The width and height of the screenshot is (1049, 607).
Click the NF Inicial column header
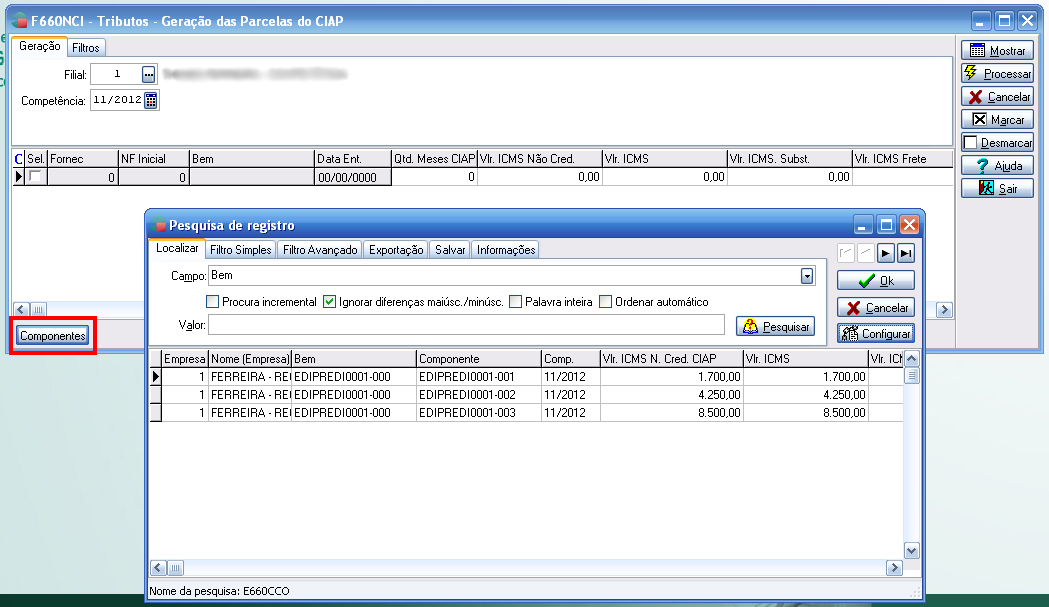click(x=154, y=159)
